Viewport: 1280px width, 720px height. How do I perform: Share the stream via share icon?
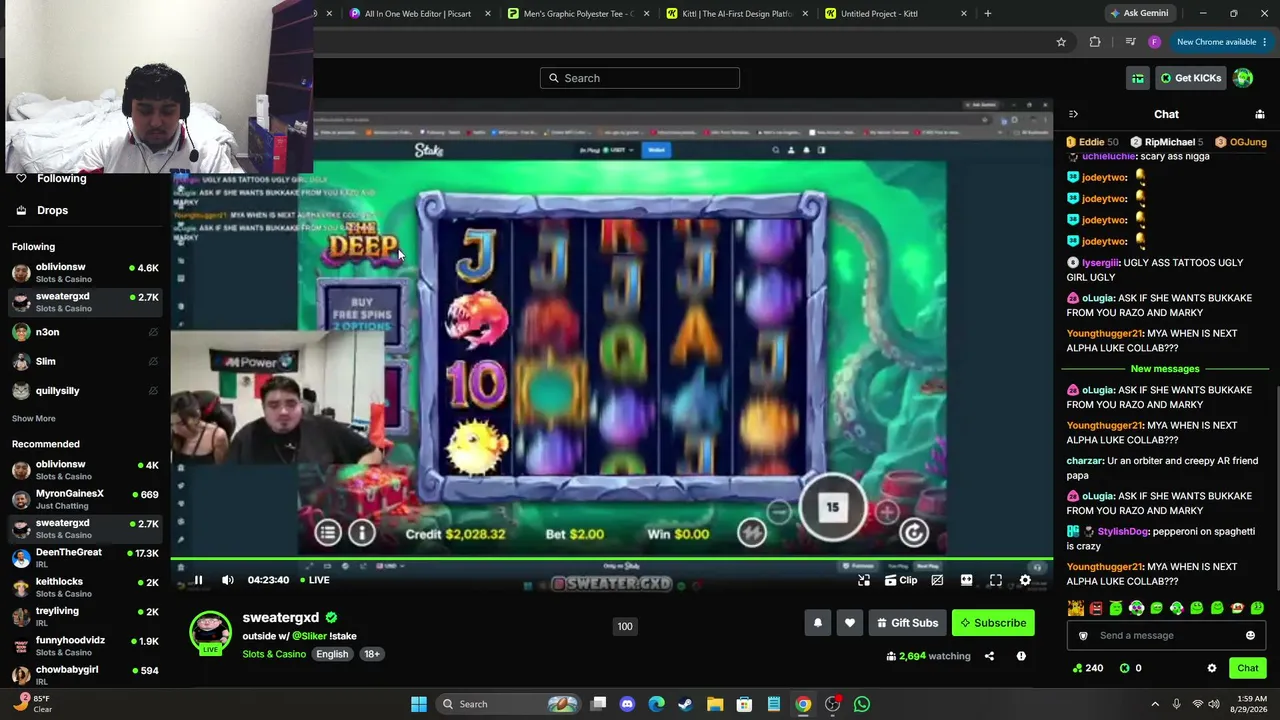(989, 656)
